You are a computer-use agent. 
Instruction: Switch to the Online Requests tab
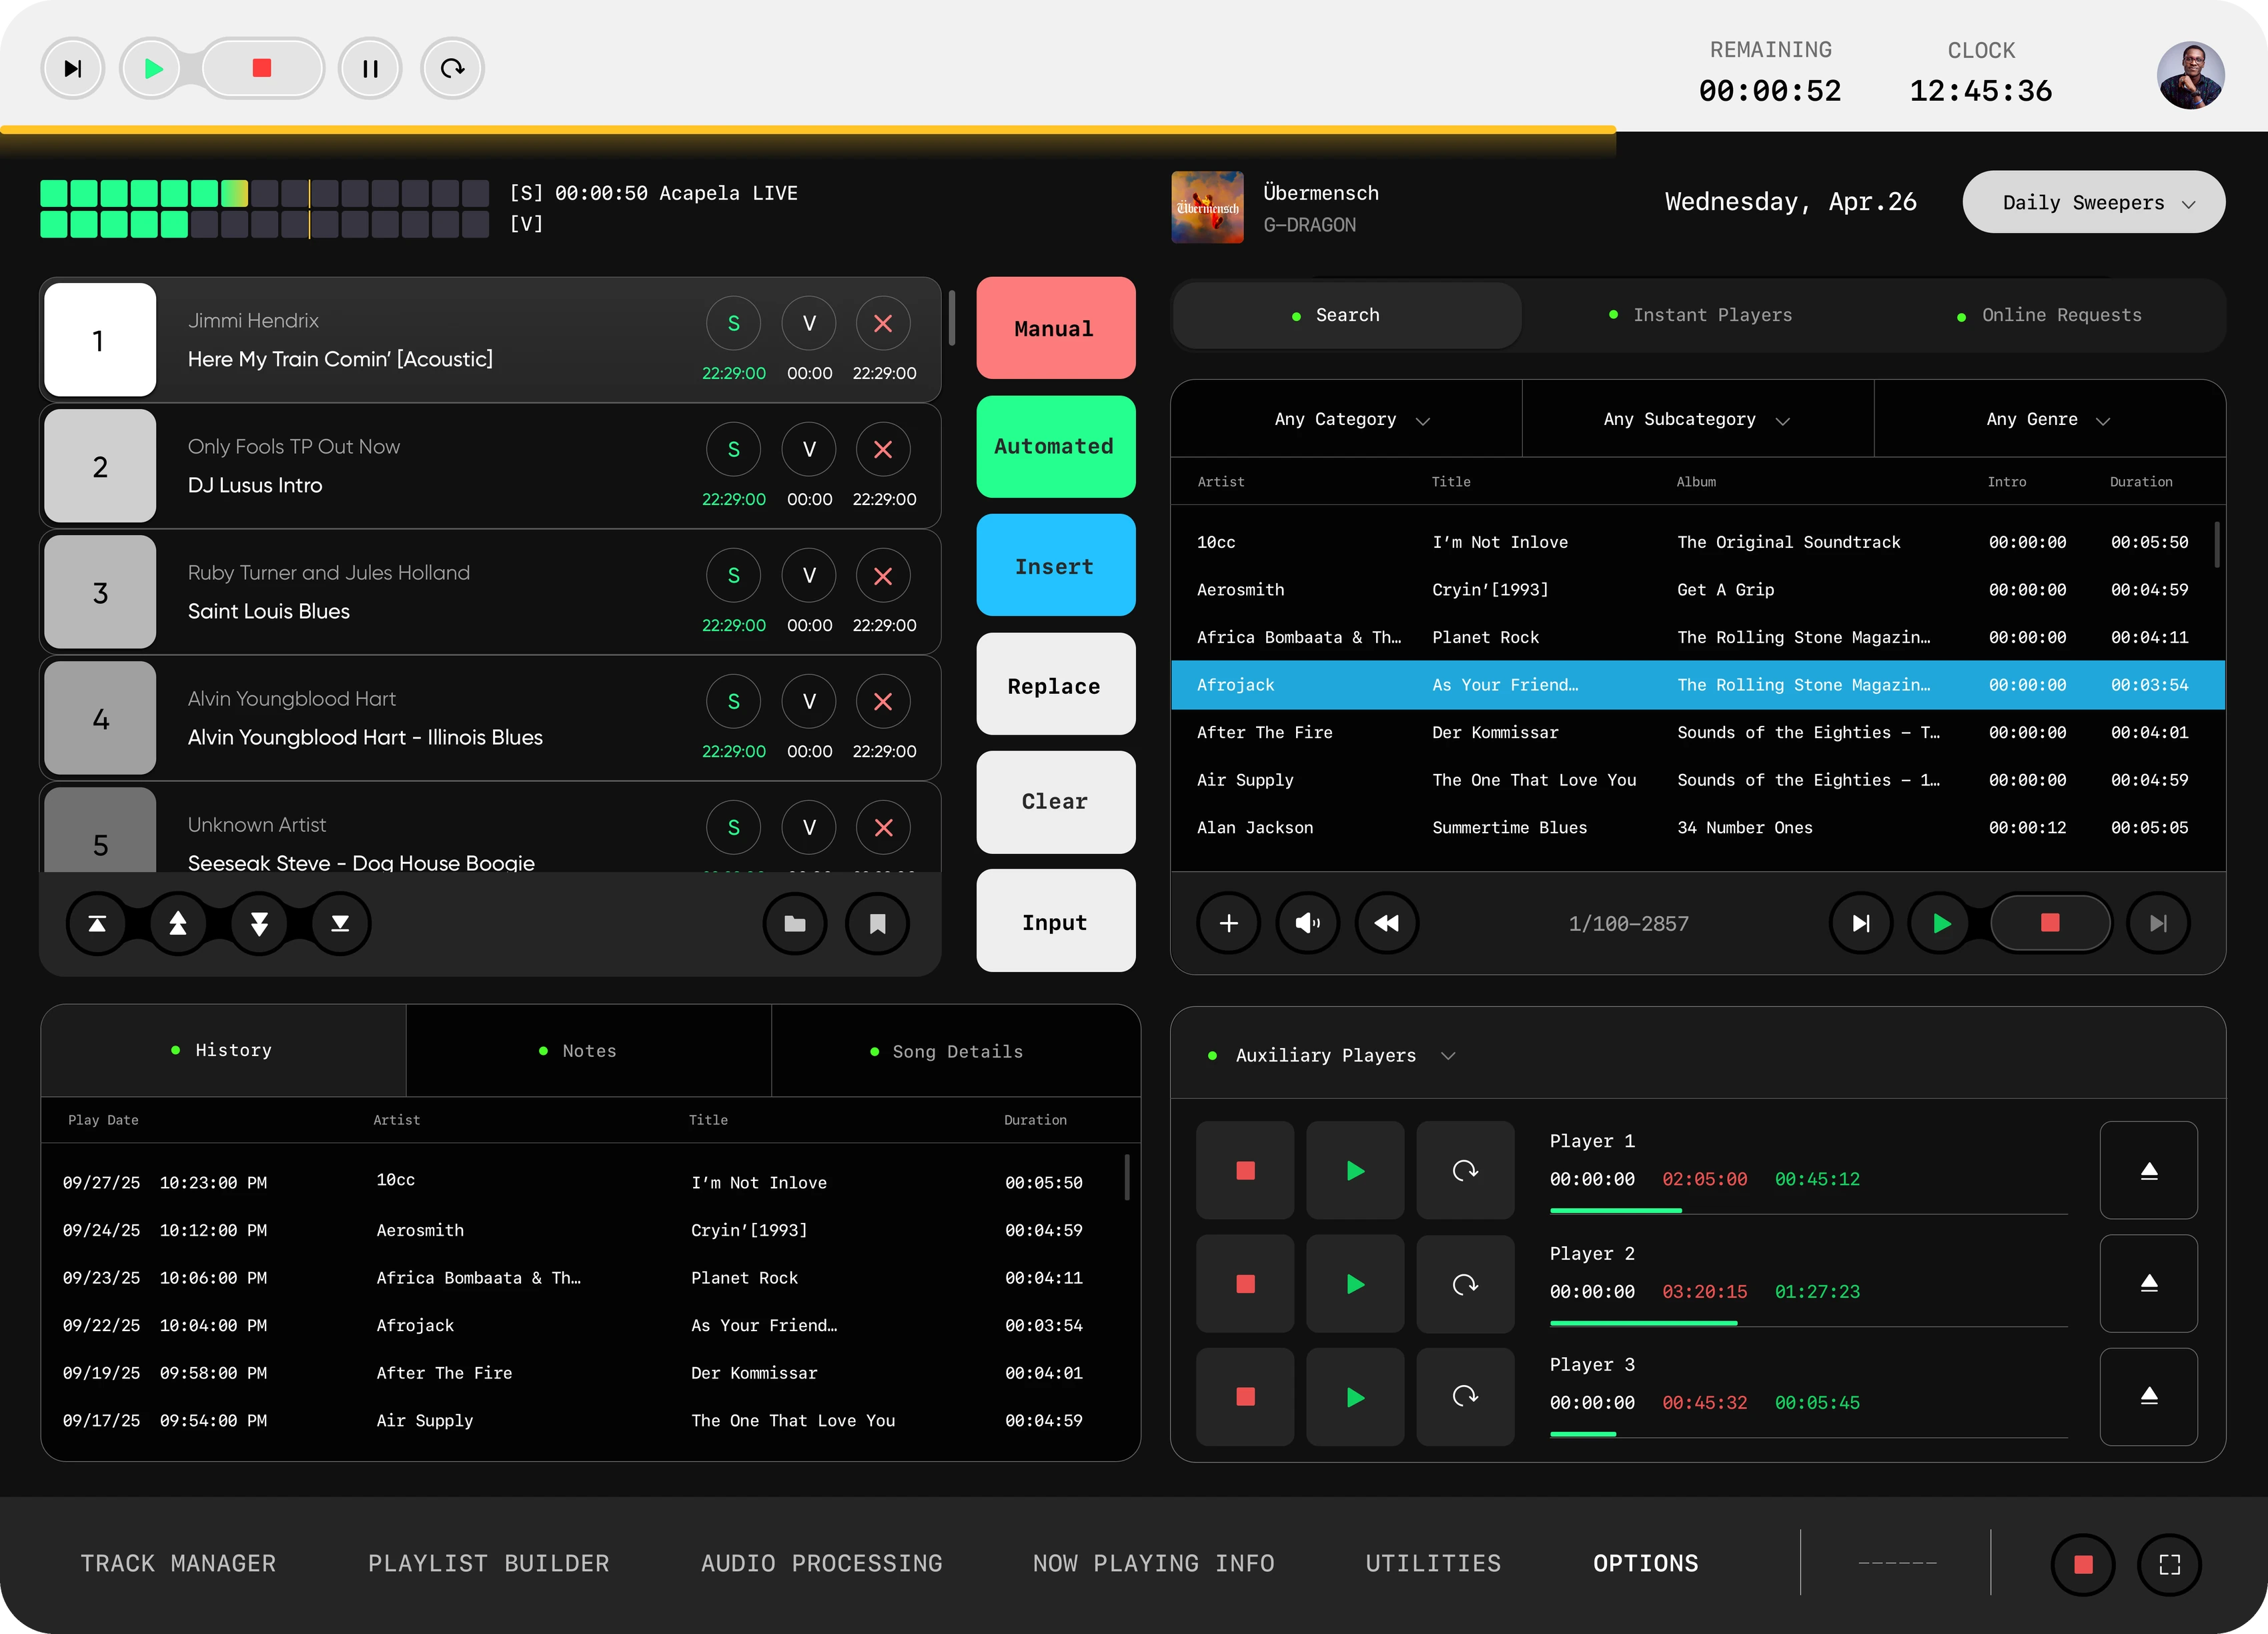[2050, 315]
